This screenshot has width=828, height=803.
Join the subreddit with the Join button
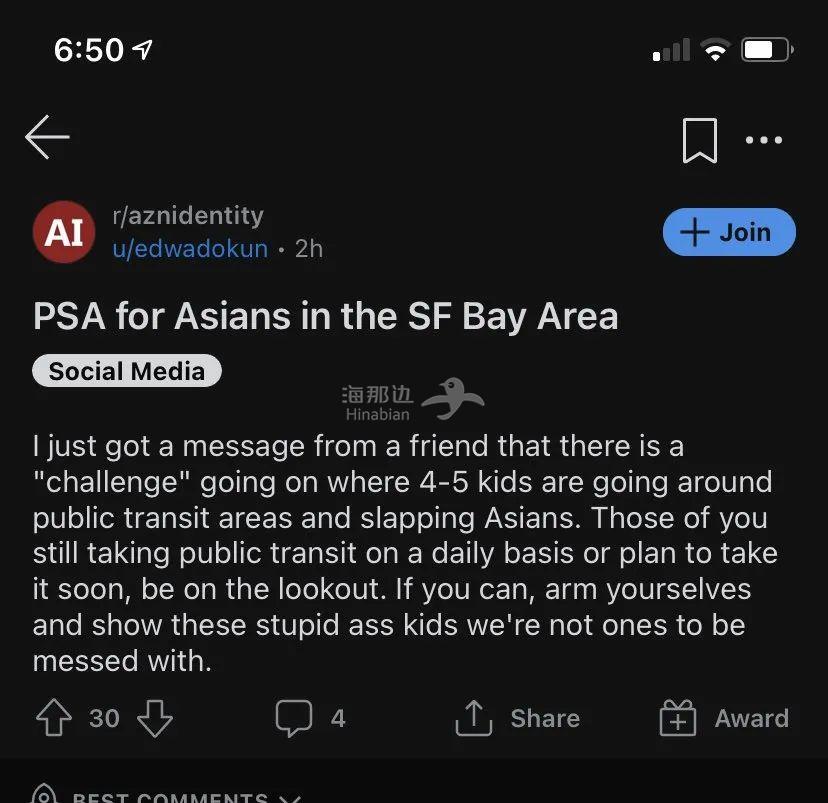[729, 232]
